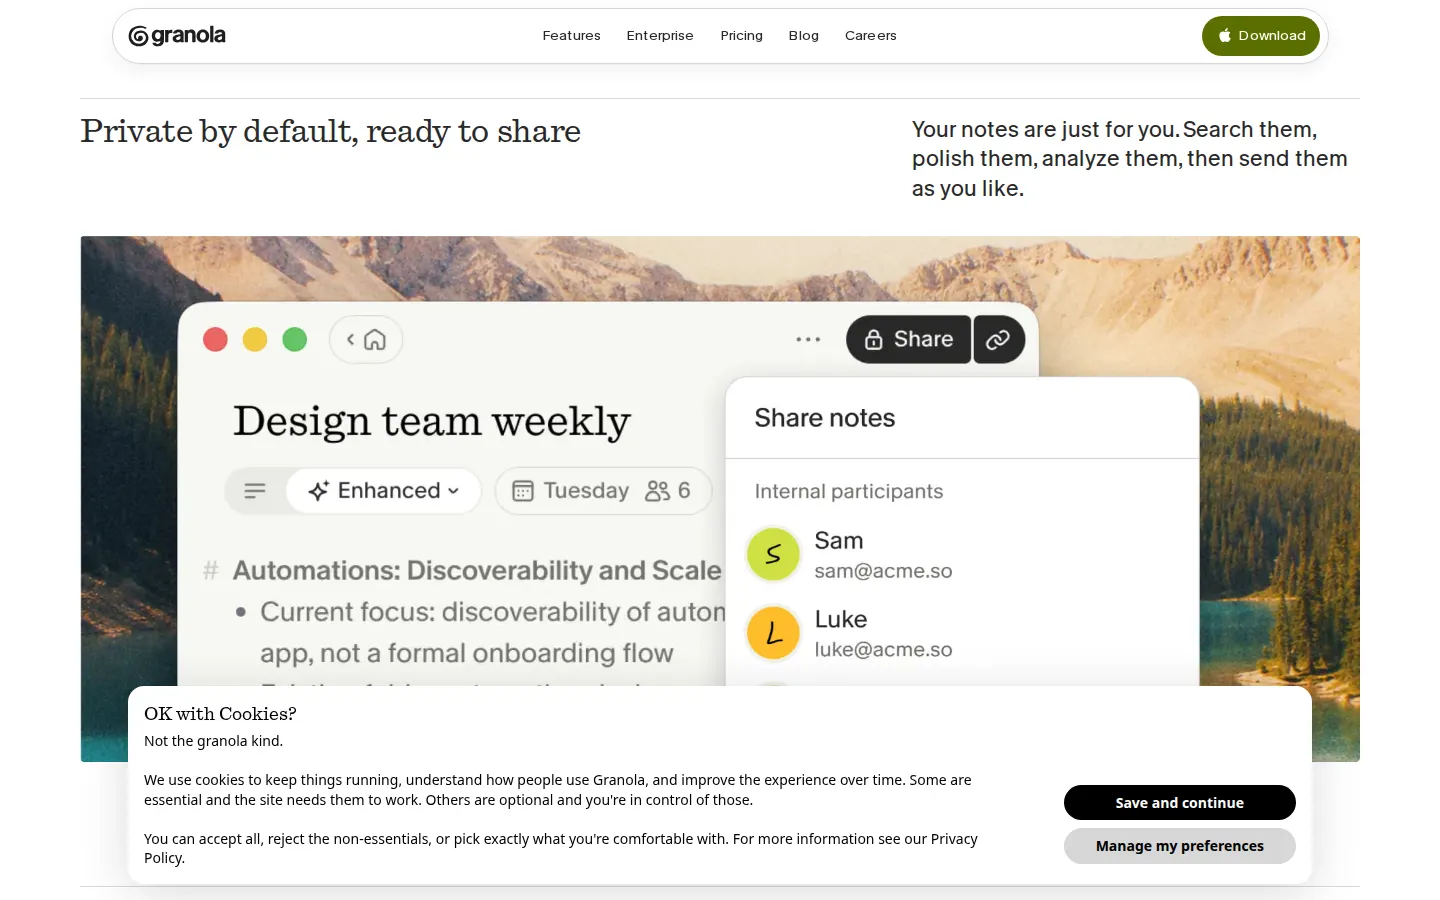Accept cookies with Save and continue
The height and width of the screenshot is (900, 1440).
tap(1180, 802)
